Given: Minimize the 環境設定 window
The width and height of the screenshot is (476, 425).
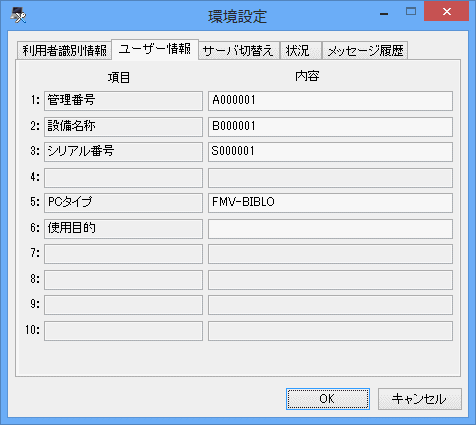Looking at the screenshot, I should [384, 13].
